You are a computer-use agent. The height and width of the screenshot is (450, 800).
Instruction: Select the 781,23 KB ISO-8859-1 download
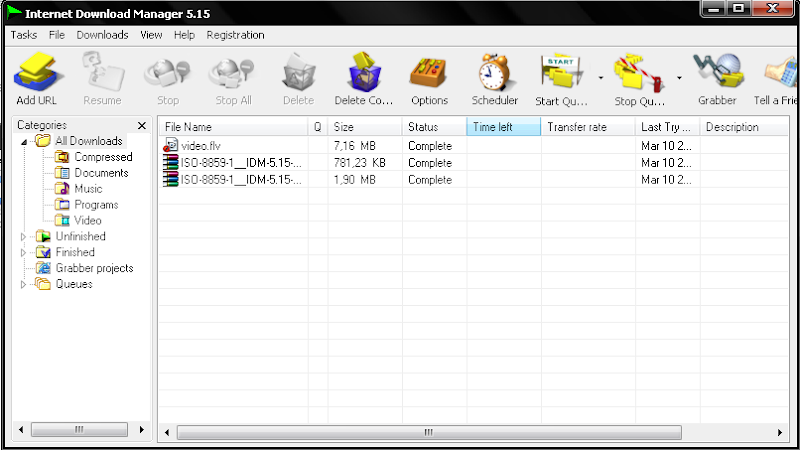(x=473, y=163)
